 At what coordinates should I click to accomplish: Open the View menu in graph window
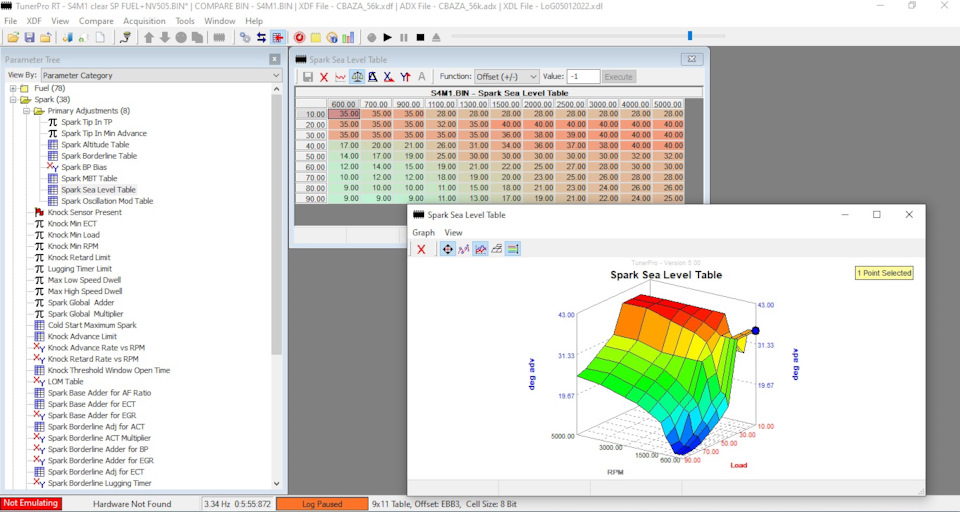[453, 233]
